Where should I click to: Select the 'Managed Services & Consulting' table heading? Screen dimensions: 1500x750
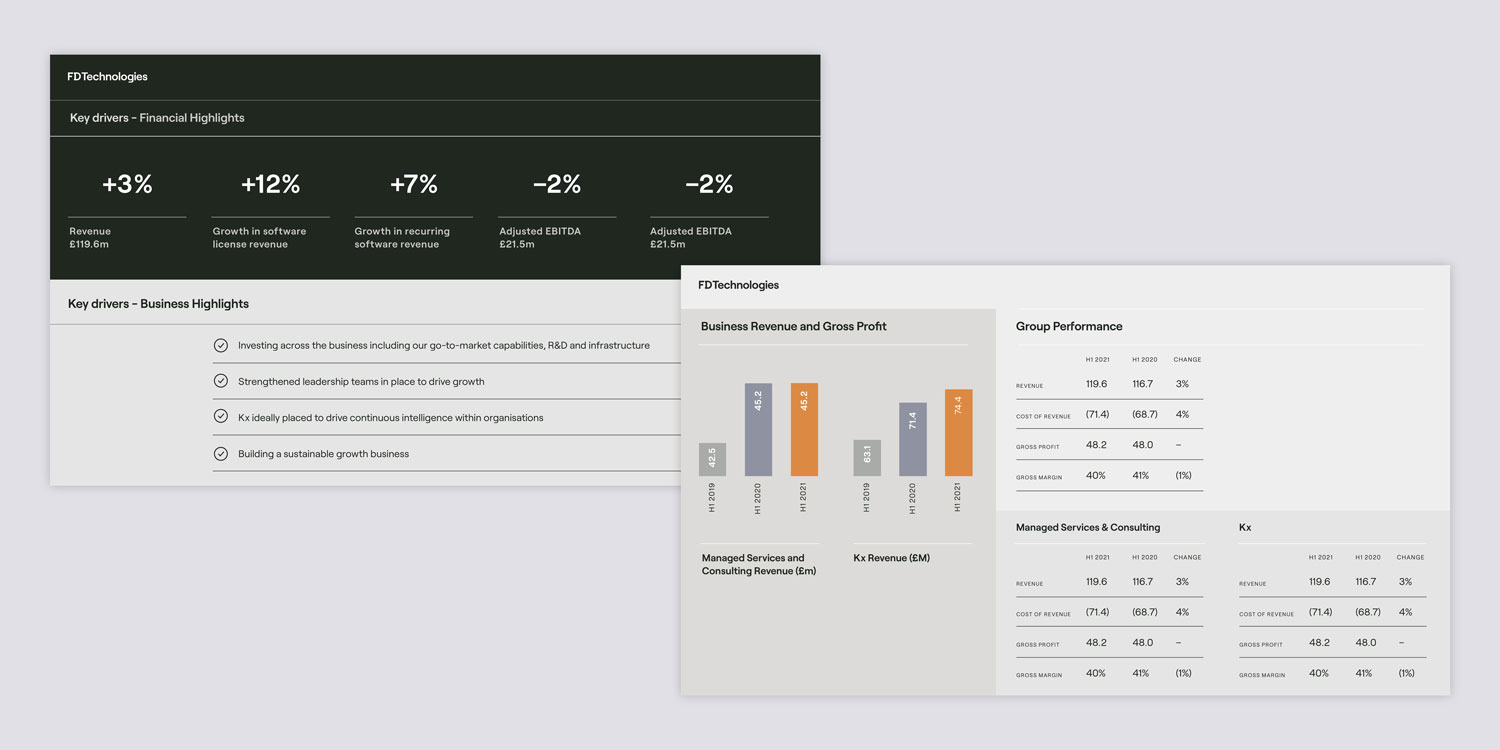(x=1088, y=527)
